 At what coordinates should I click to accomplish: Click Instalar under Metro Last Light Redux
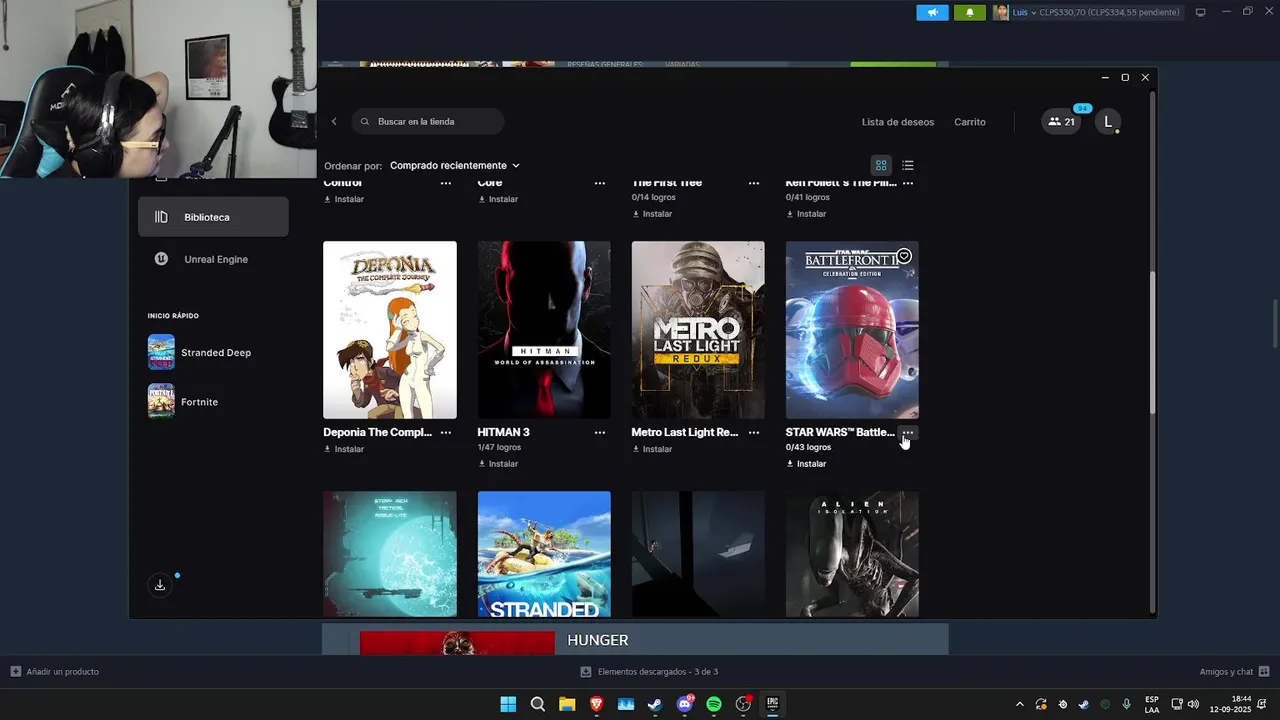652,449
